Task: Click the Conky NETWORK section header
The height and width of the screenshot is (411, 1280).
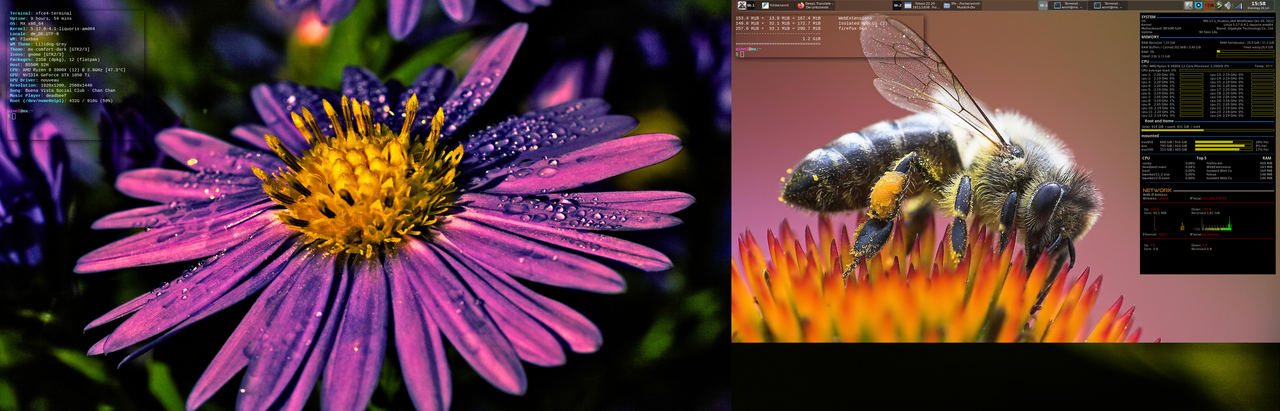Action: 1157,189
